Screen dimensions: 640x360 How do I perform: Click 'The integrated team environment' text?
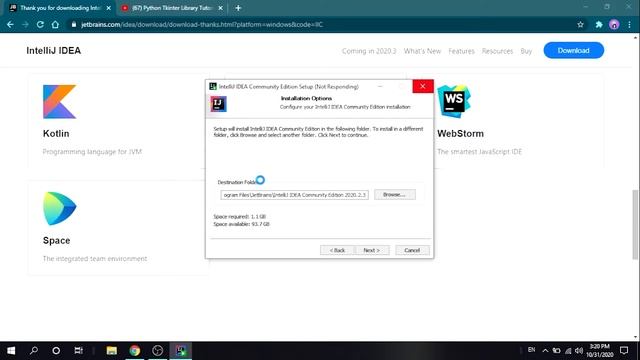point(95,259)
